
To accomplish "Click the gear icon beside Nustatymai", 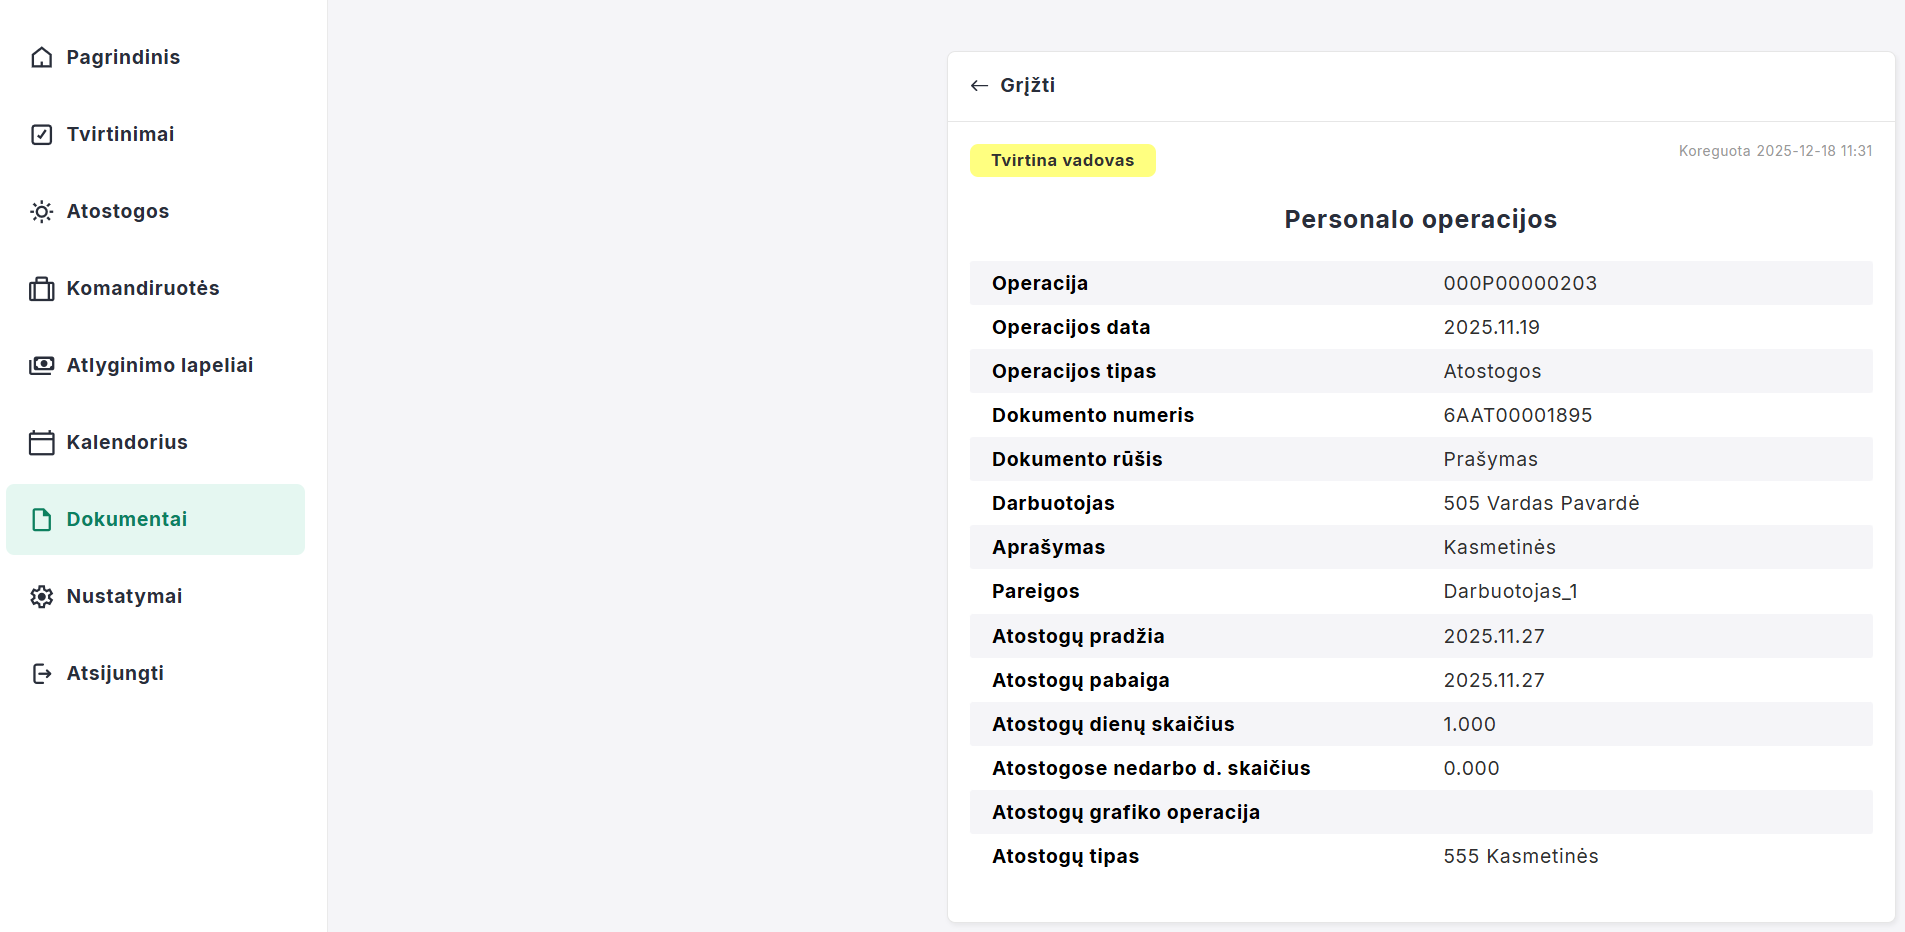I will tap(41, 596).
